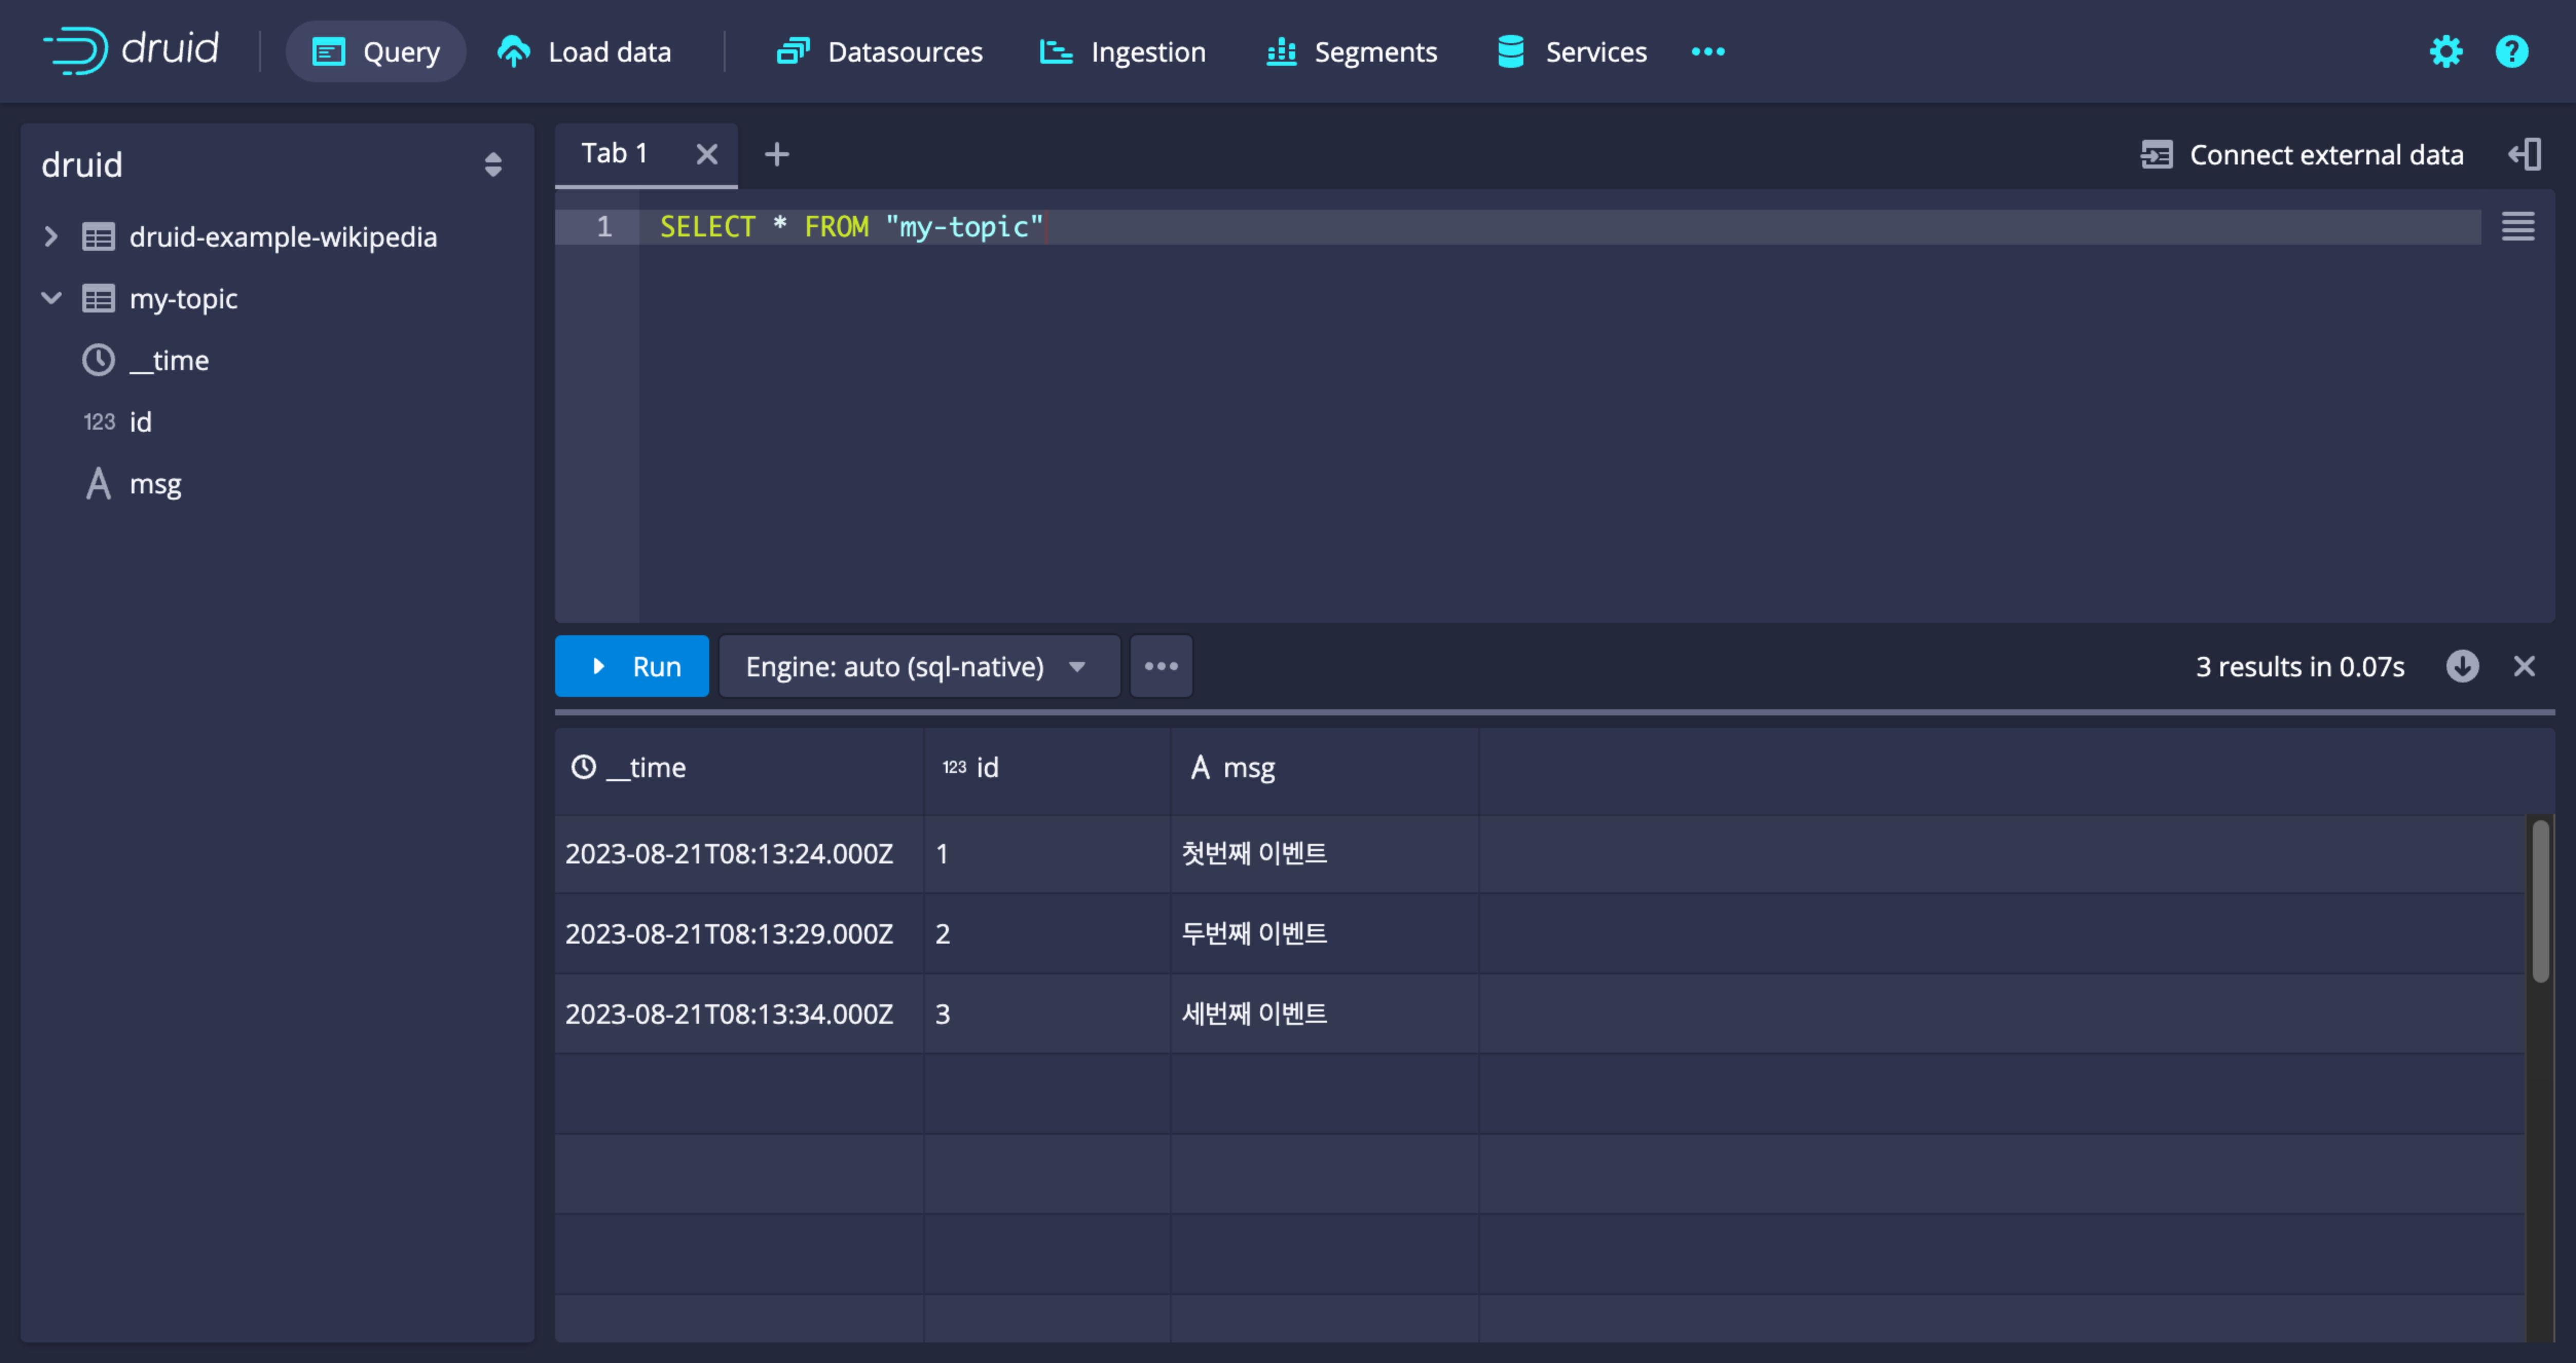Click the msg cell 첫번째 이벤트
2576x1363 pixels.
click(x=1325, y=854)
